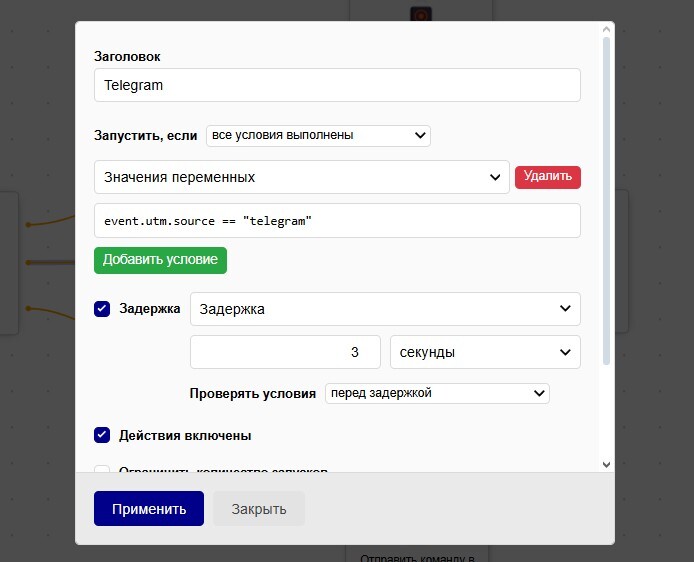The height and width of the screenshot is (562, 694).
Task: Open the 'перед задержкой' check conditions dropdown
Action: (437, 393)
